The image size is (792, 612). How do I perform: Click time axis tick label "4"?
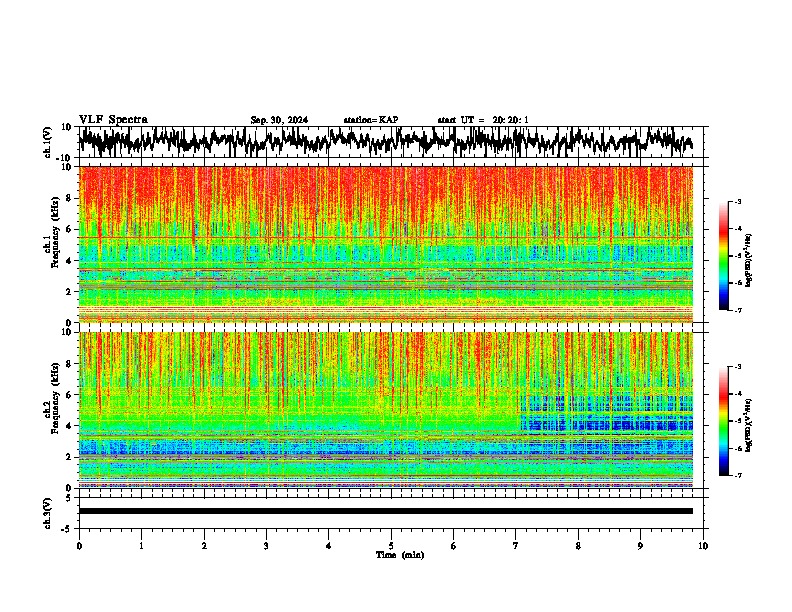(329, 546)
